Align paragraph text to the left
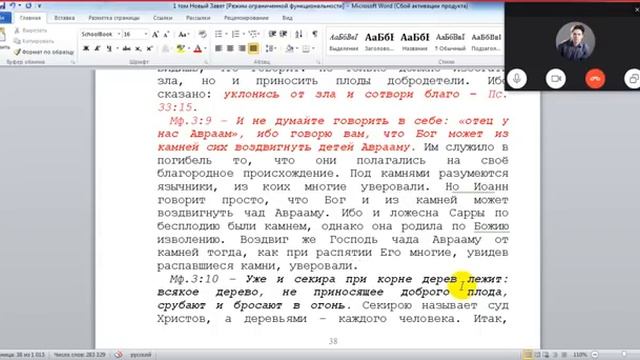640x360 pixels. coord(219,49)
